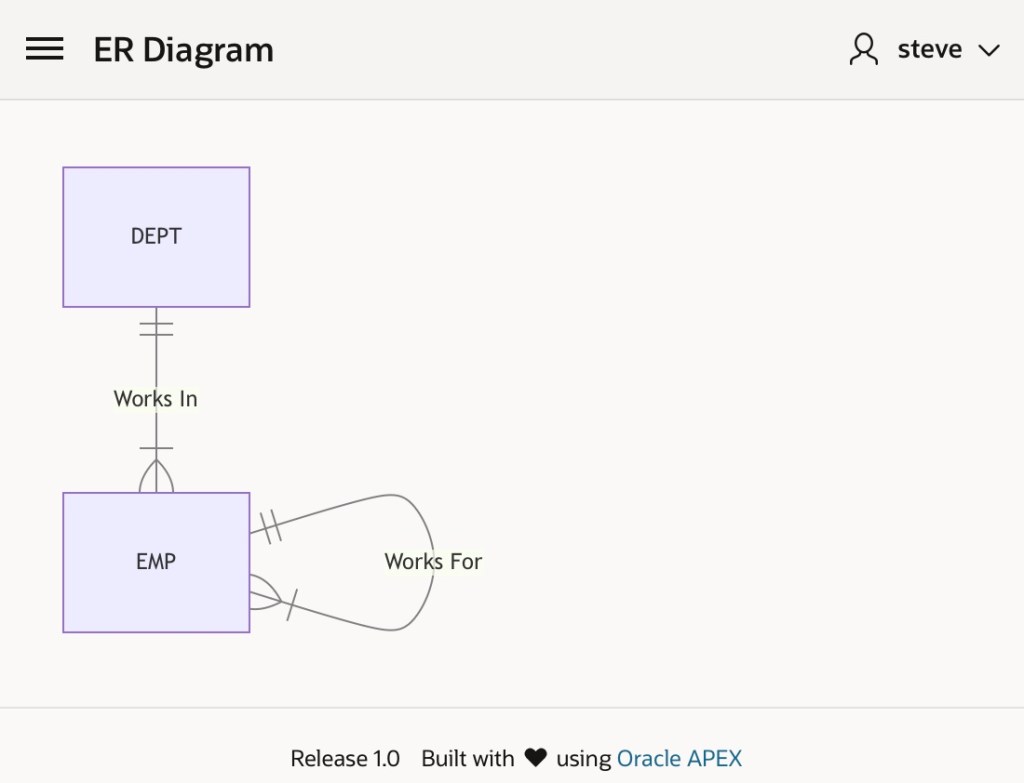Select the EMP entity box

(x=156, y=562)
